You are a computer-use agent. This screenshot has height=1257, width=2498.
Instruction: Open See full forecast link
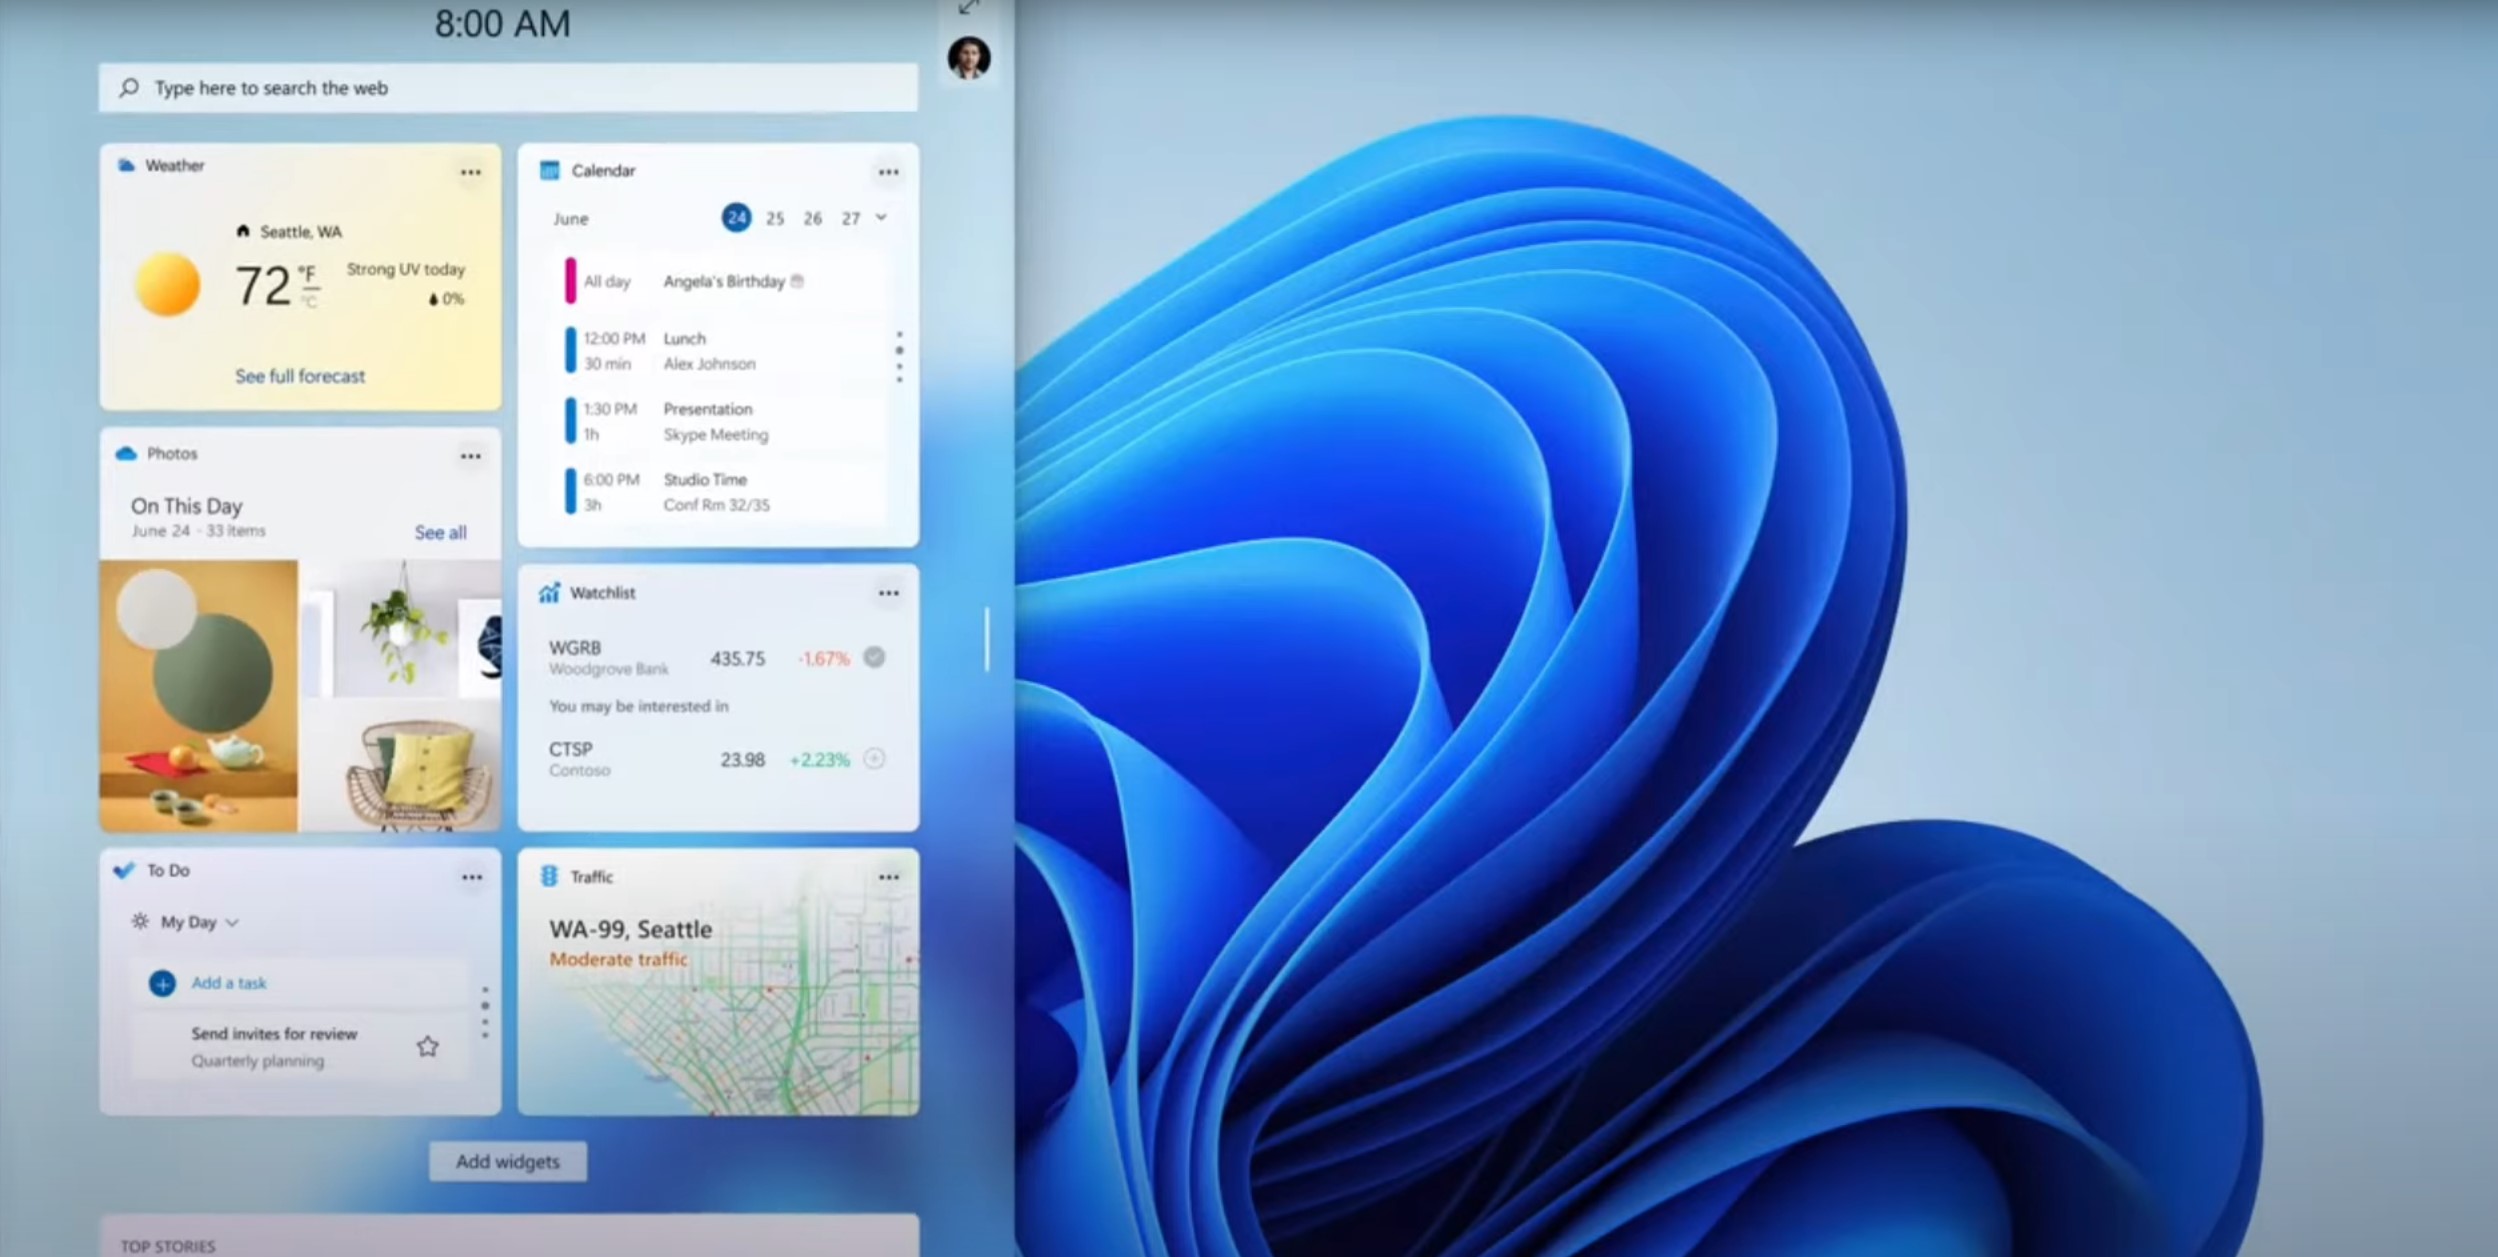pos(300,376)
